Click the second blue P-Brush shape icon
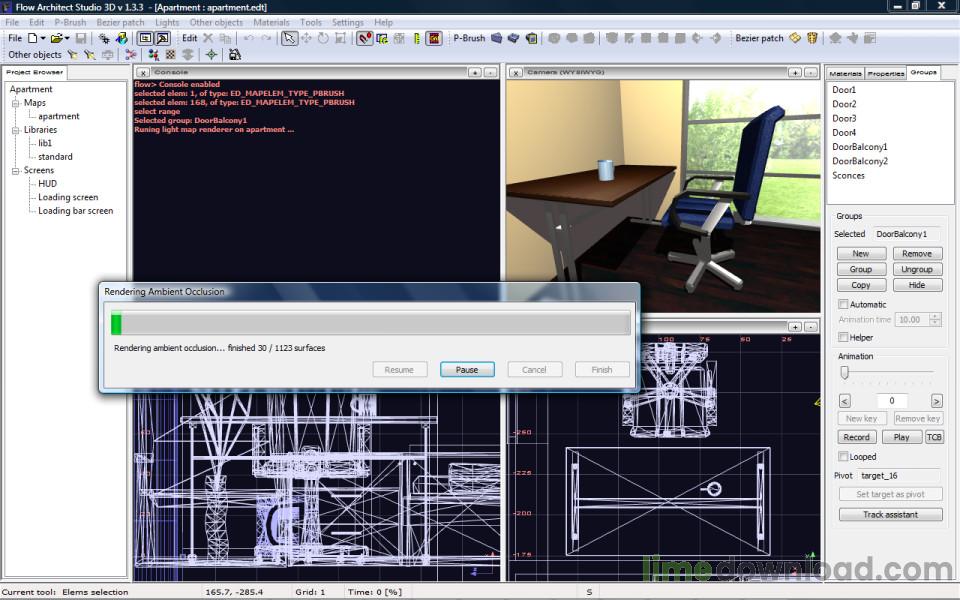This screenshot has height=600, width=960. coord(514,38)
